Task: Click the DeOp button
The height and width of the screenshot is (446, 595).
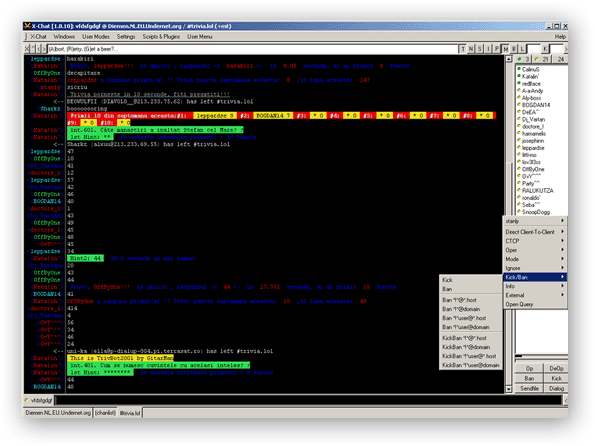Action: pos(556,368)
